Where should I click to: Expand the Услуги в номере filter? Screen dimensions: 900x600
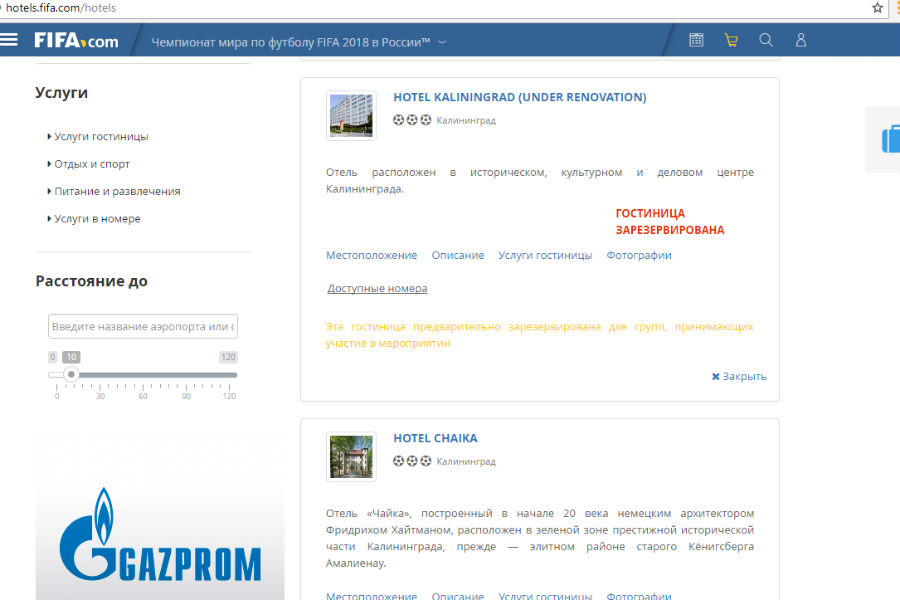[97, 219]
